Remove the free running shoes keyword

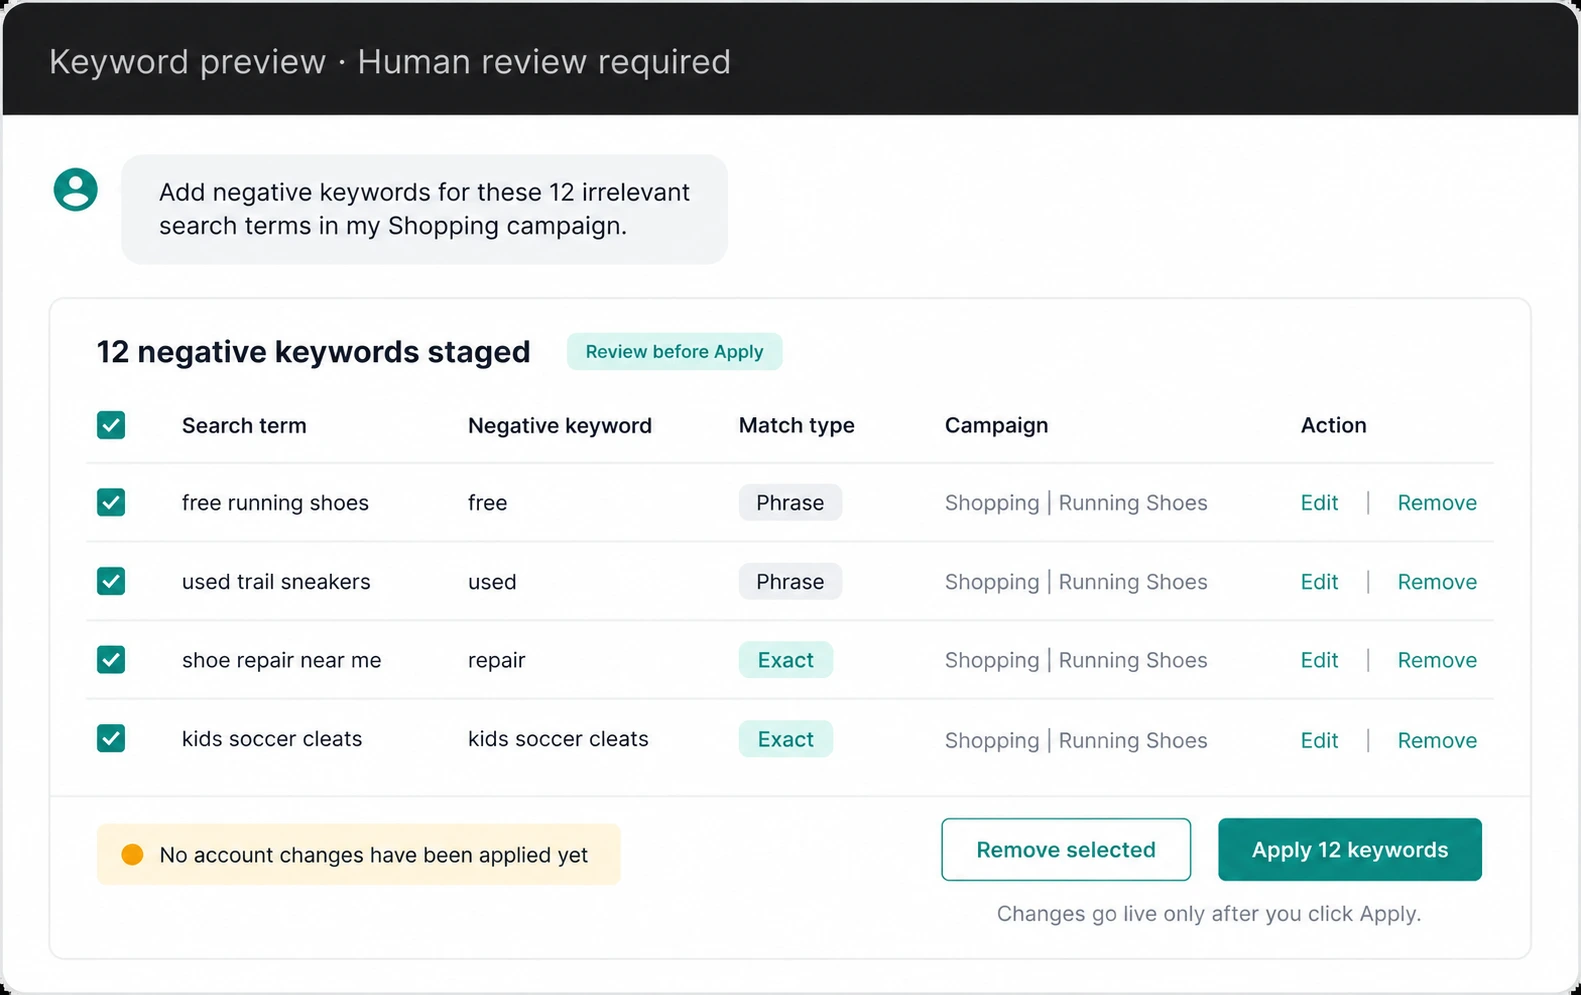click(x=1437, y=503)
